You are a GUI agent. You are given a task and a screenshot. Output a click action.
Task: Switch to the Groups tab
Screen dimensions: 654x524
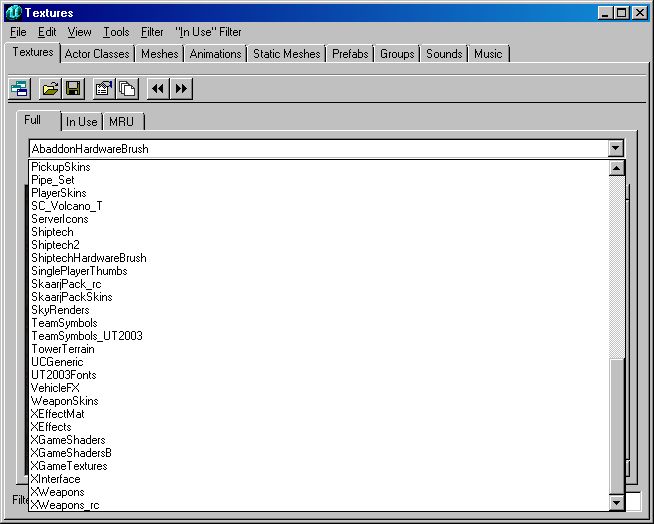coord(397,54)
